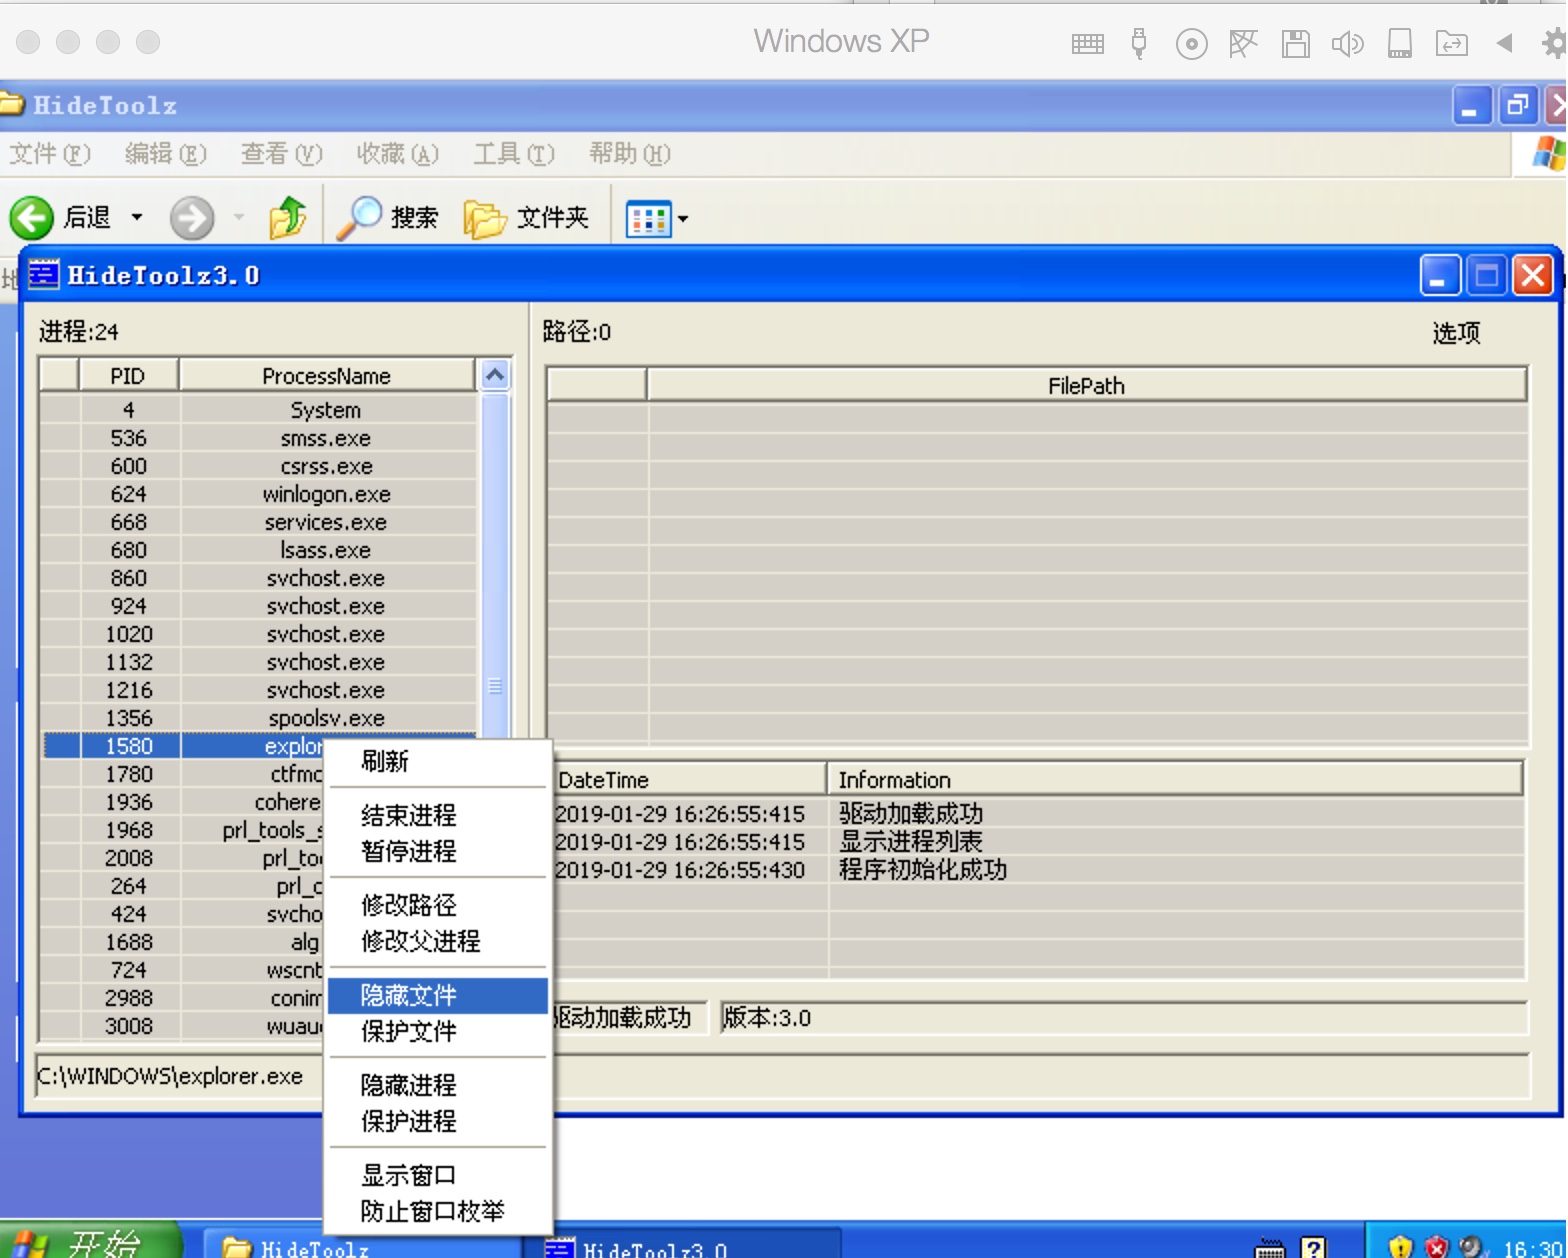The image size is (1568, 1258).
Task: Select 保护进程 menu entry
Action: 438,1121
